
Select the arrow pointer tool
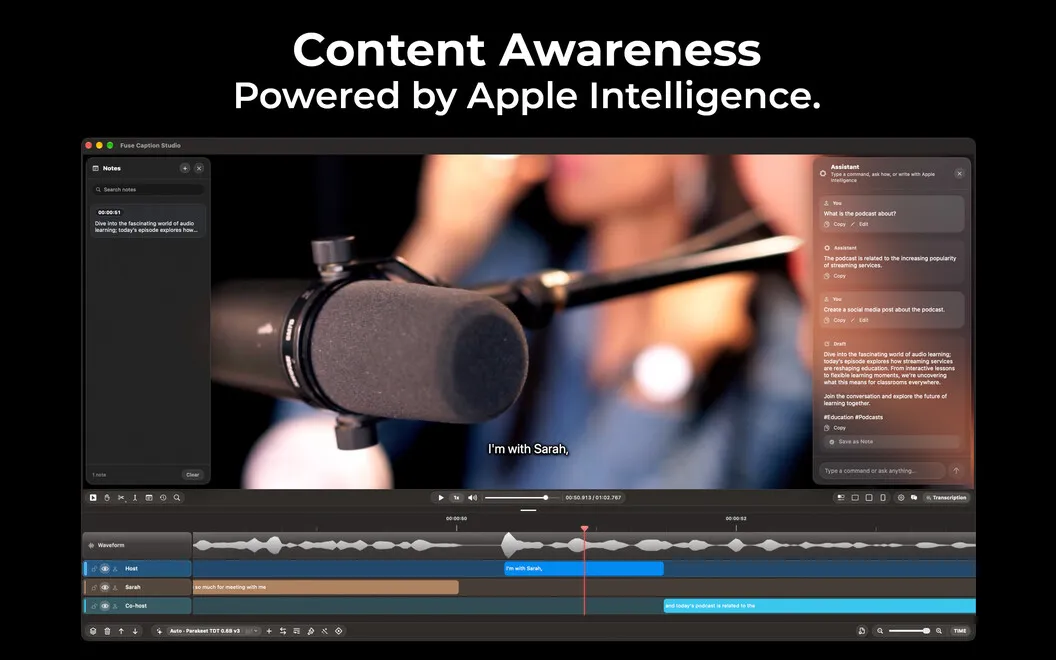tap(93, 498)
